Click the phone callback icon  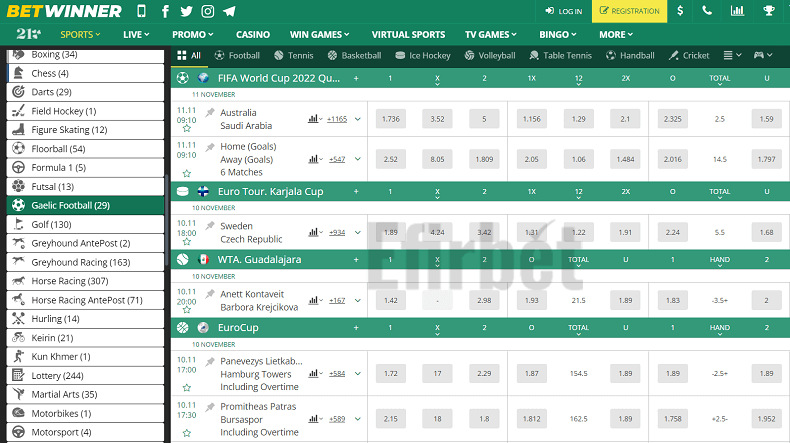(707, 11)
